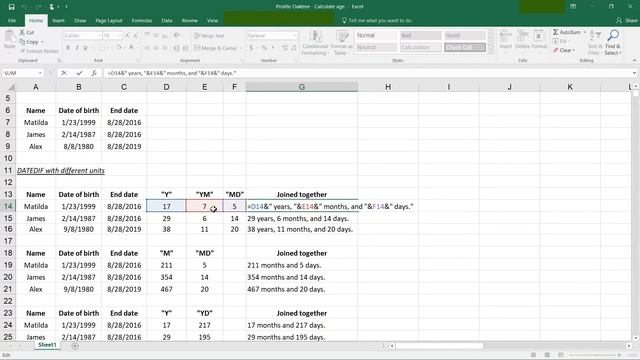Confirm the formula with the checkmark

pos(79,73)
